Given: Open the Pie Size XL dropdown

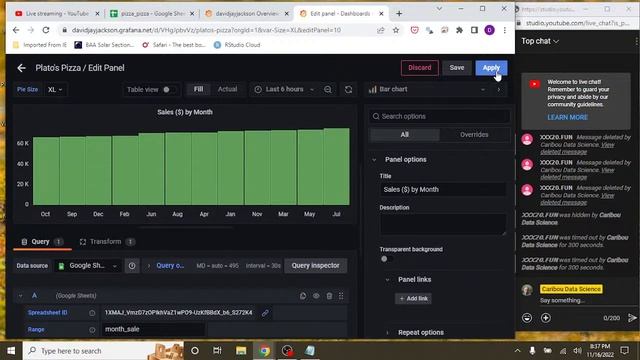Looking at the screenshot, I should click(x=55, y=89).
